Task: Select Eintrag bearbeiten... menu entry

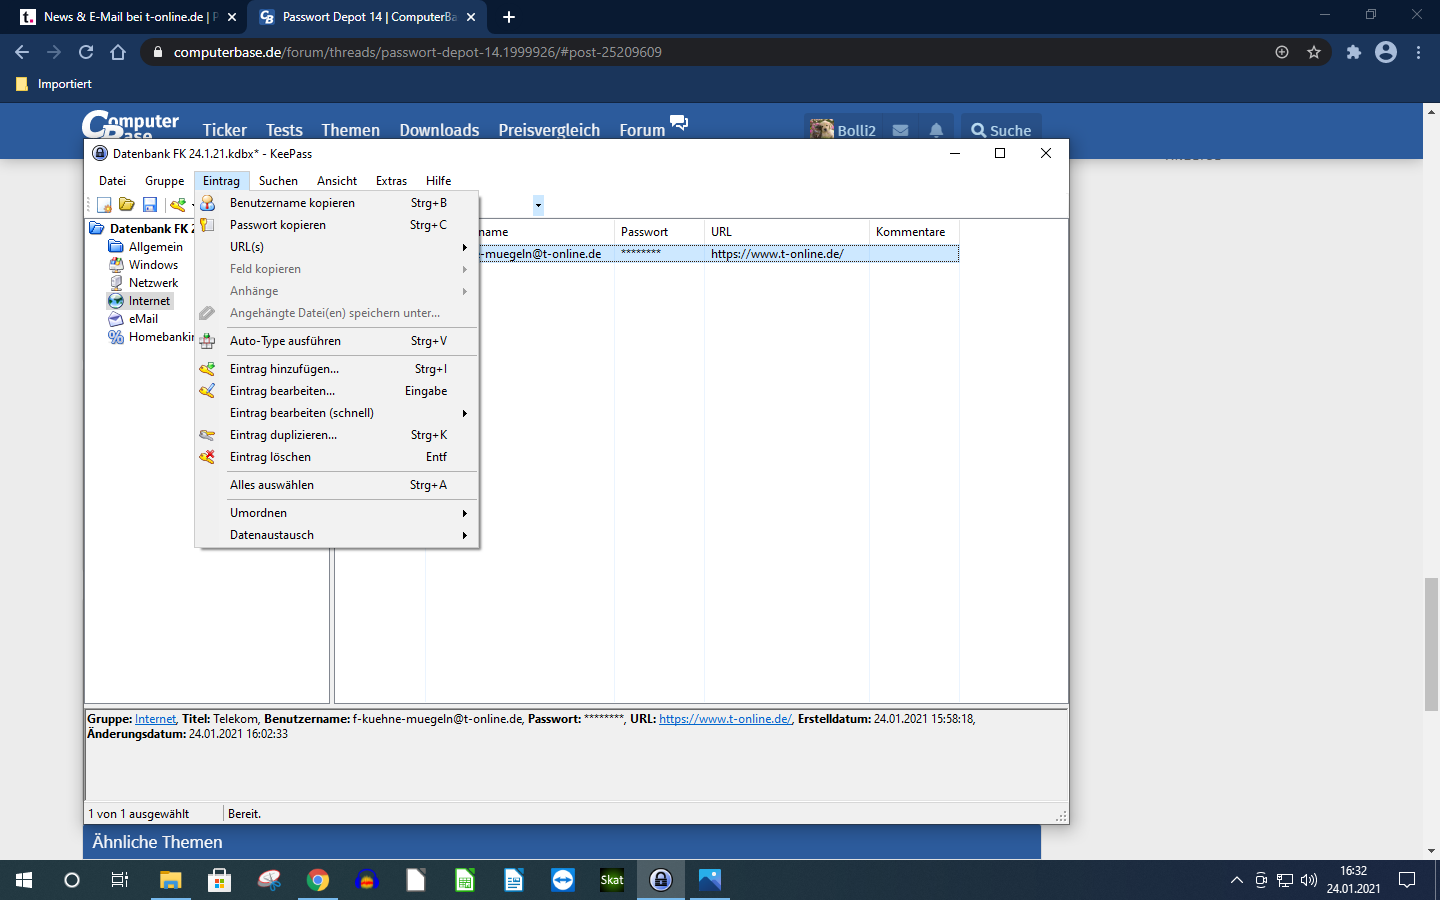Action: (338, 391)
